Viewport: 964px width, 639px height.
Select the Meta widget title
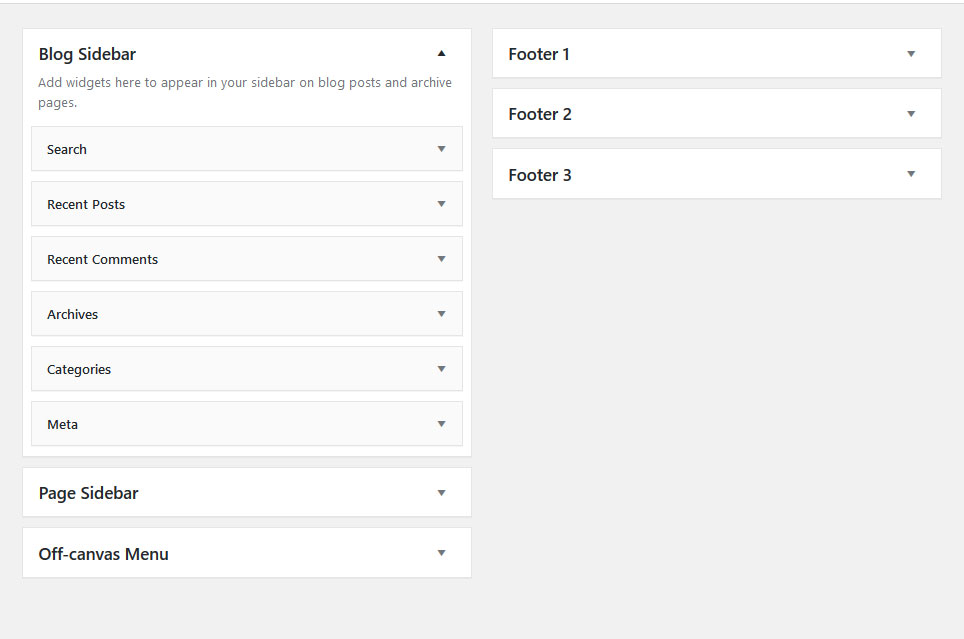(x=62, y=424)
